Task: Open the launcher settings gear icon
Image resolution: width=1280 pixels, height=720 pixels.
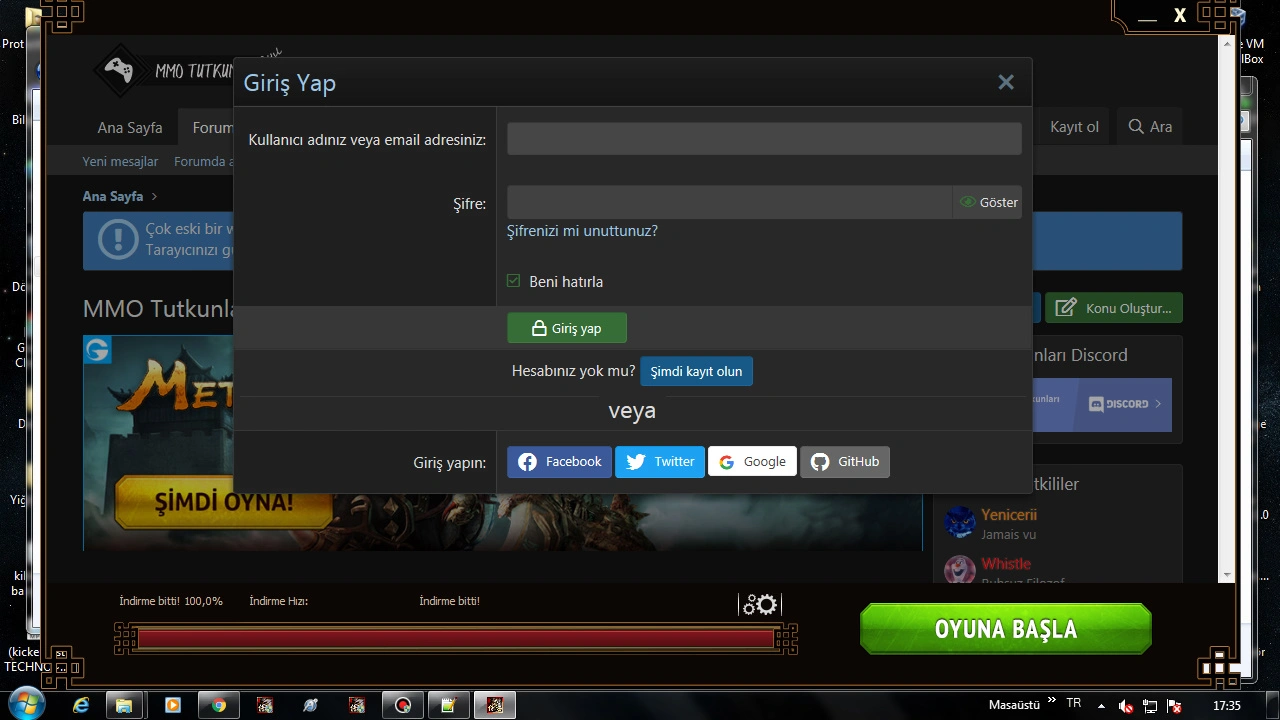Action: click(761, 604)
